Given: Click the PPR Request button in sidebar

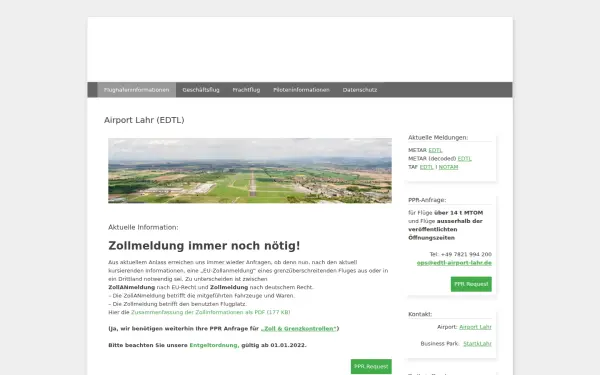Looking at the screenshot, I should (471, 284).
